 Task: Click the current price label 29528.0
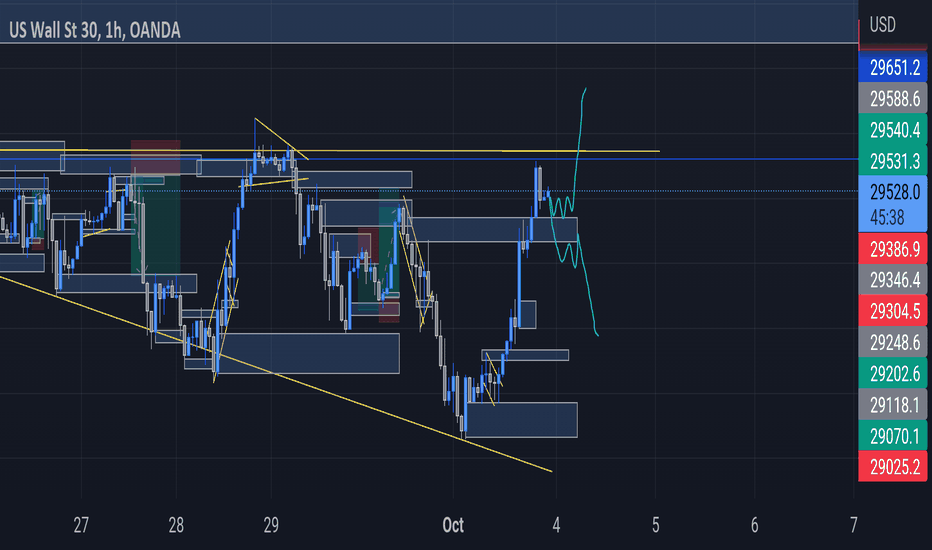tap(895, 192)
